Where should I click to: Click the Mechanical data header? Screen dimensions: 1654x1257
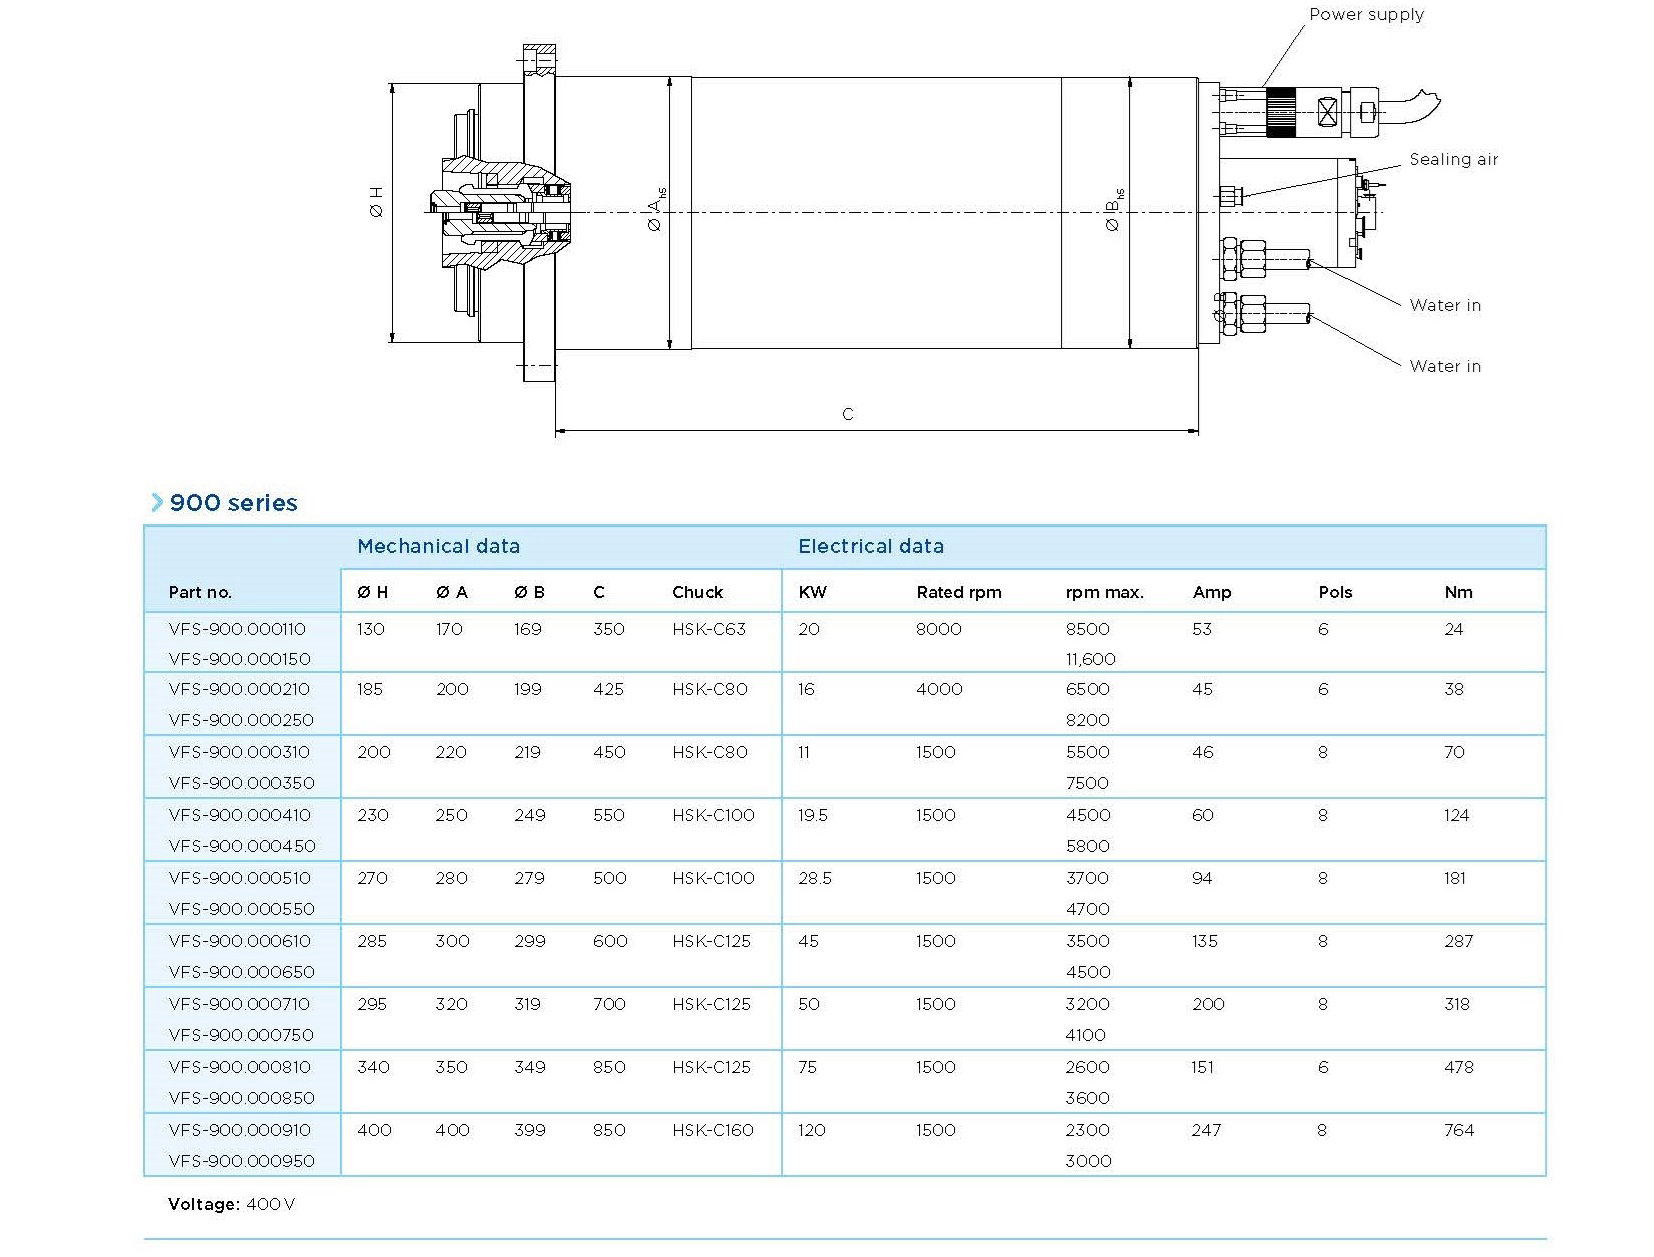coord(438,547)
